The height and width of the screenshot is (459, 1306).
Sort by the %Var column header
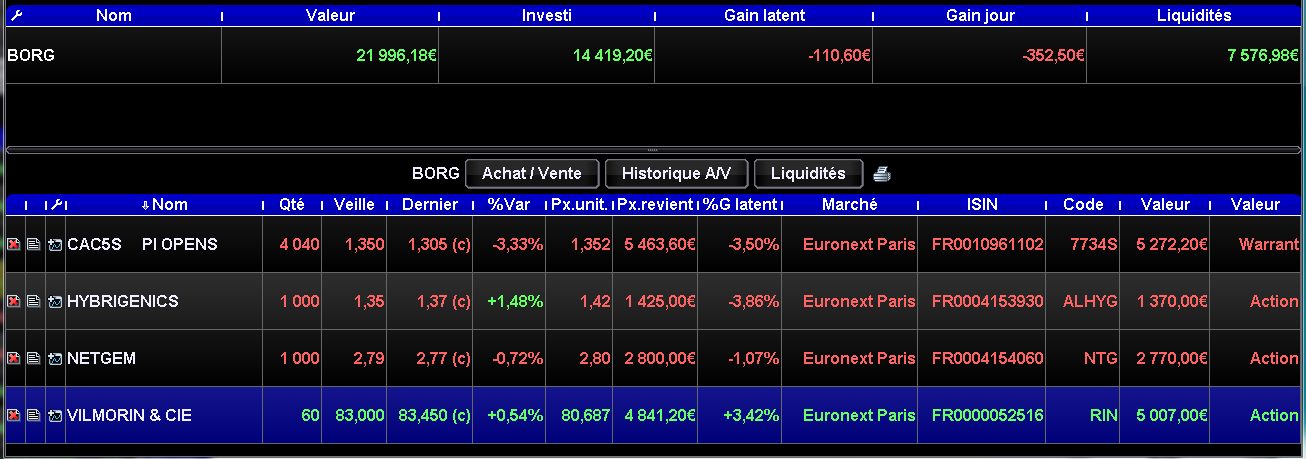tap(508, 204)
